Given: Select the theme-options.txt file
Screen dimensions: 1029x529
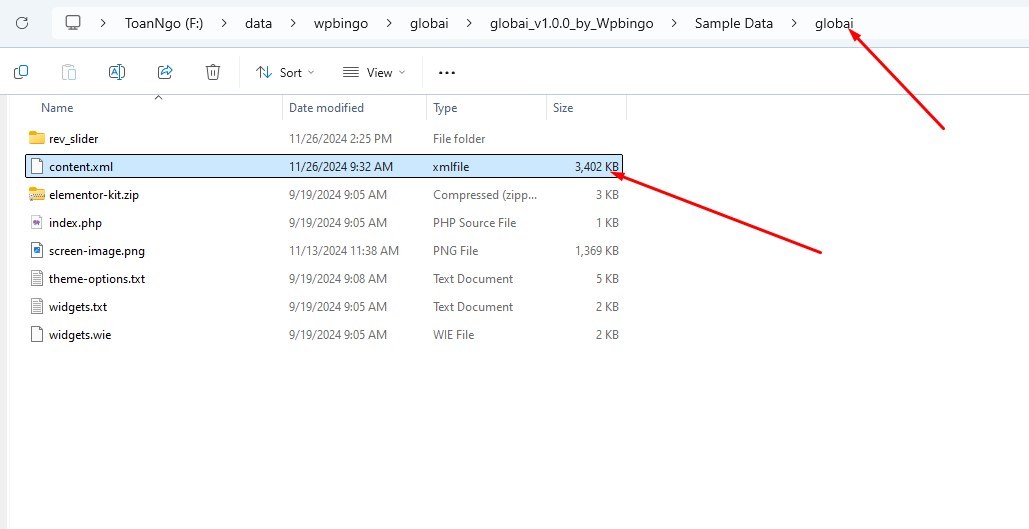Looking at the screenshot, I should [96, 279].
